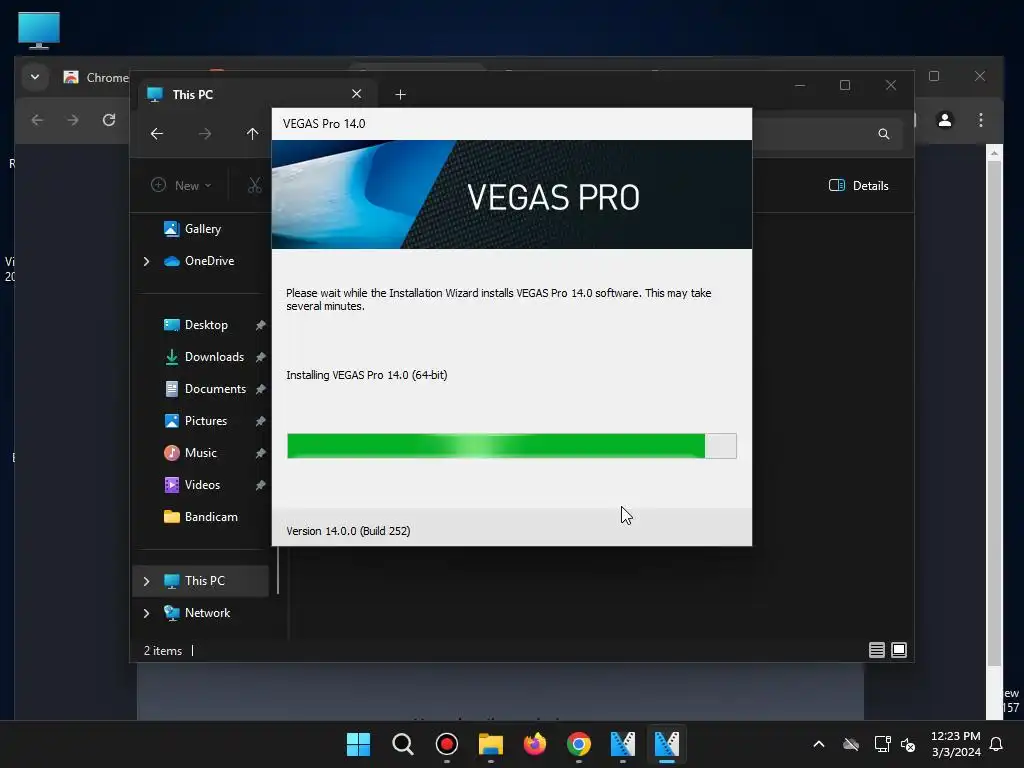Open the Bandicam folder in sidebar
This screenshot has height=768, width=1024.
click(200, 517)
